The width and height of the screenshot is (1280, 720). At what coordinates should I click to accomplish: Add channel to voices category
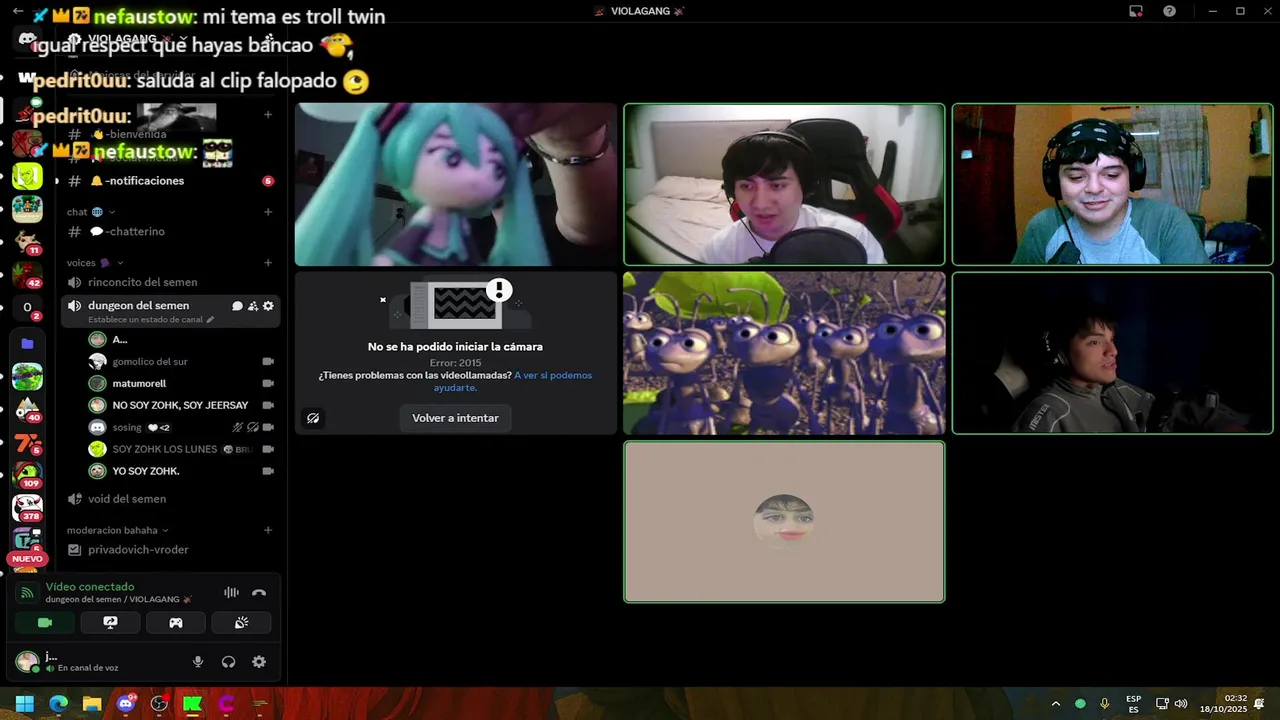[x=268, y=263]
